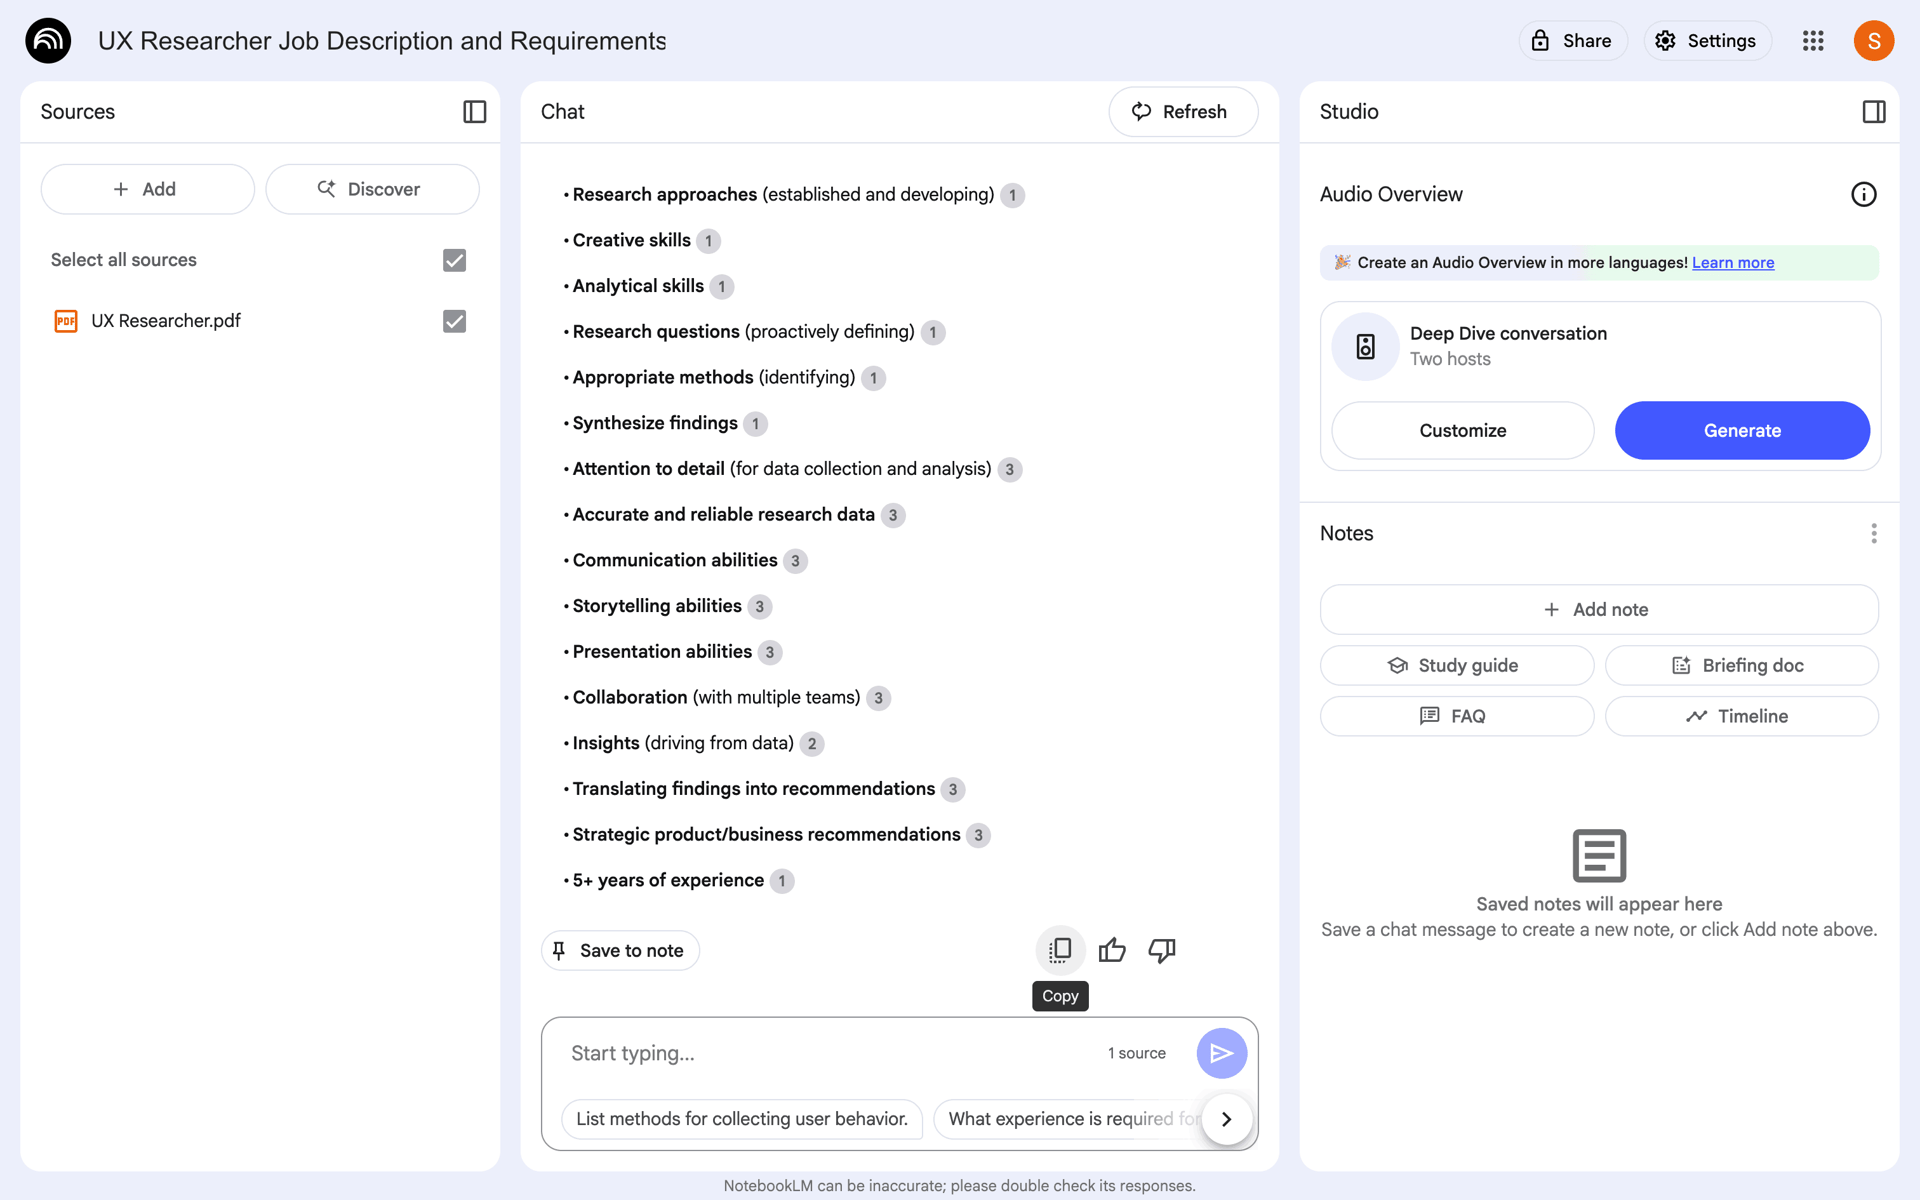1920x1200 pixels.
Task: Open citation 3 for Translating findings
Action: coord(953,790)
